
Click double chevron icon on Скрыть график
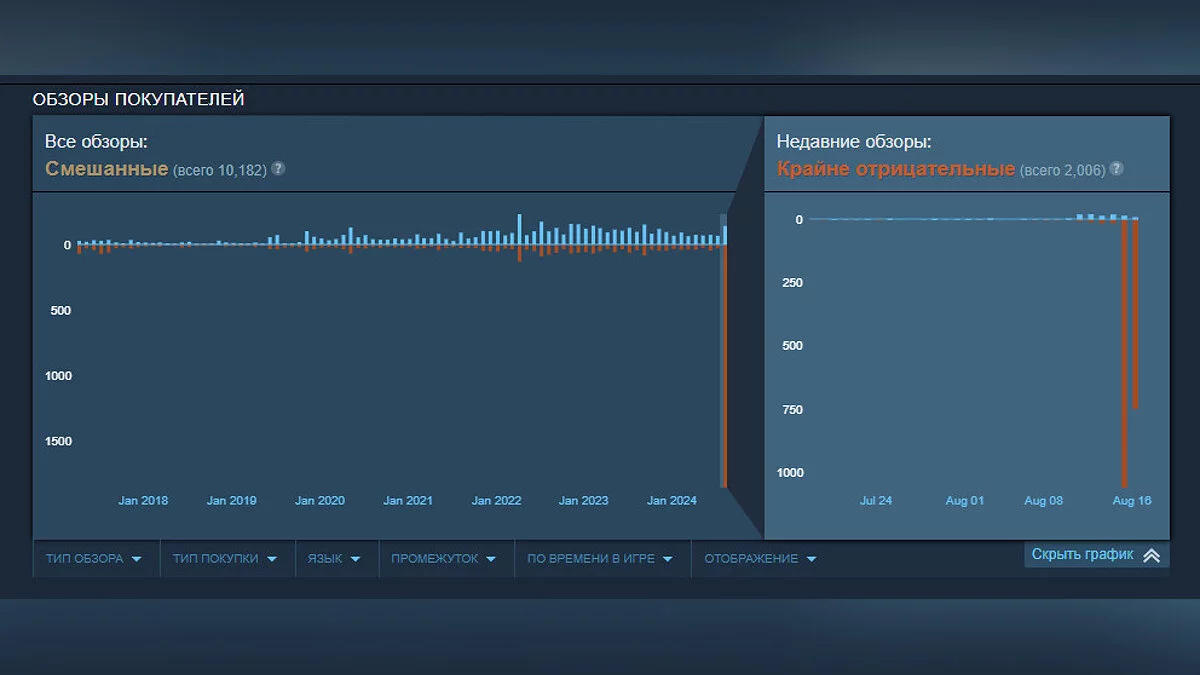tap(1151, 556)
